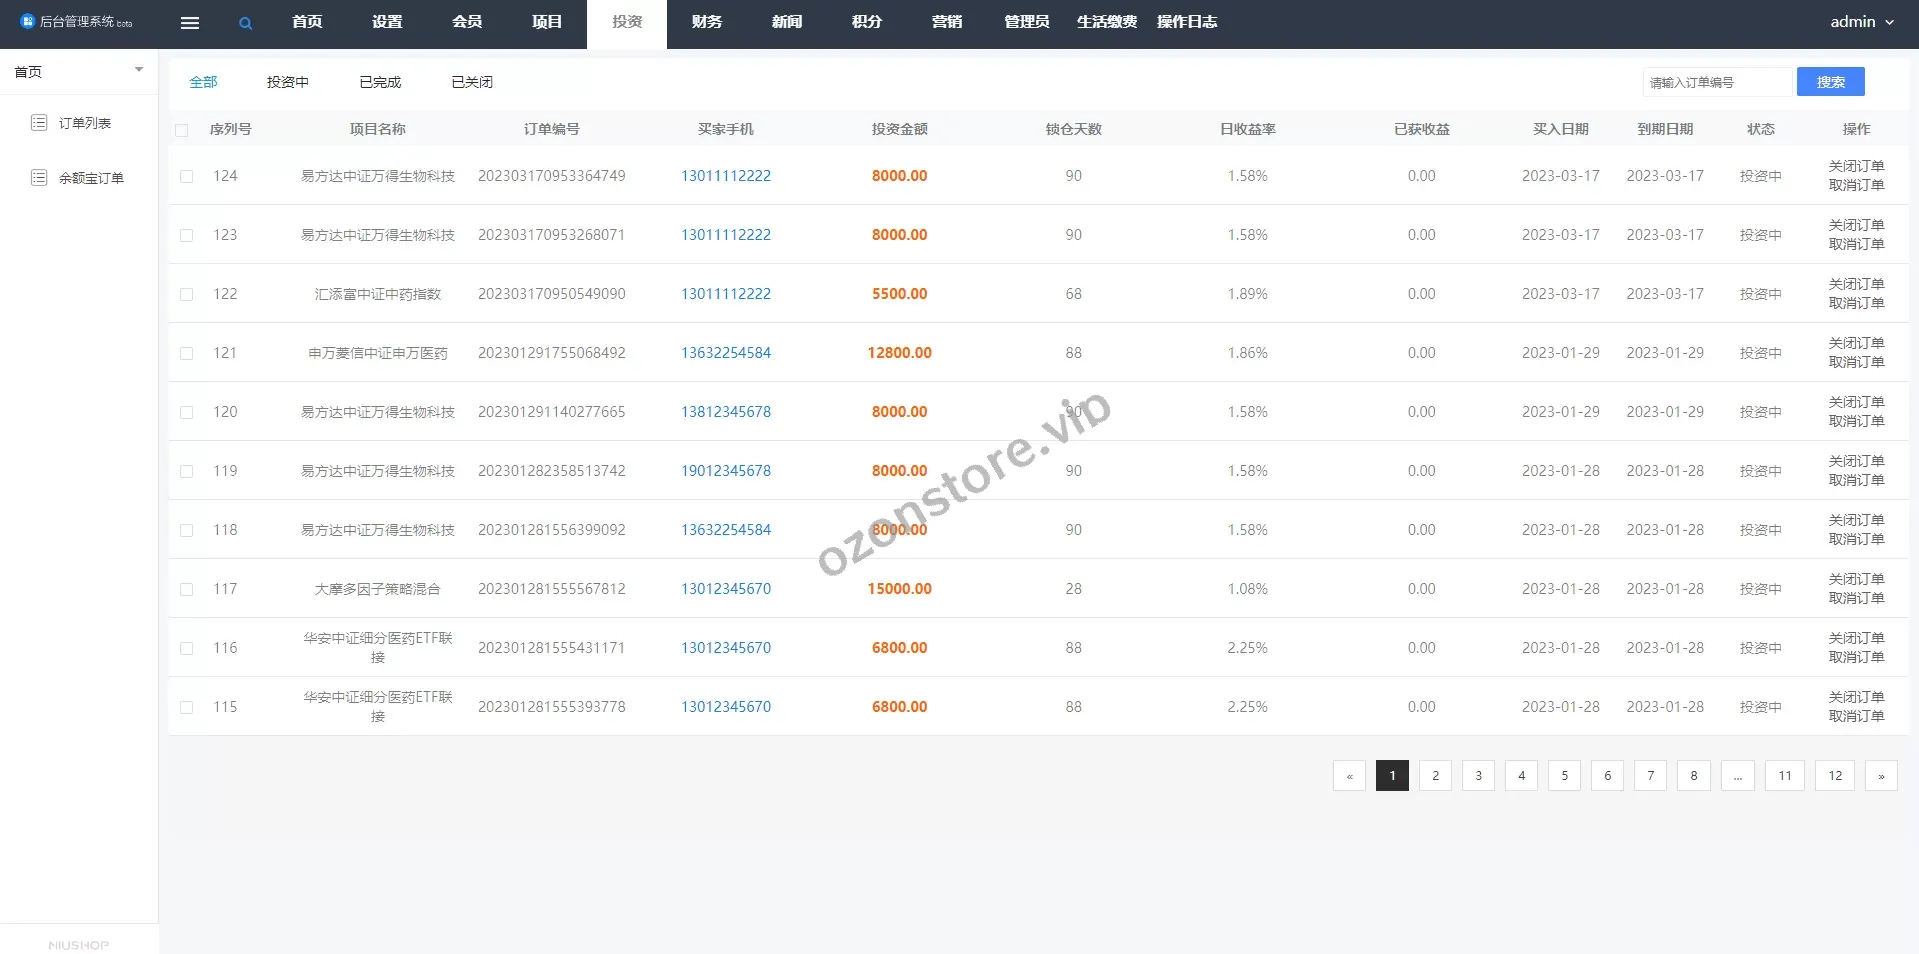Switch to the 投资中 filter tab
The height and width of the screenshot is (954, 1919).
pyautogui.click(x=287, y=82)
